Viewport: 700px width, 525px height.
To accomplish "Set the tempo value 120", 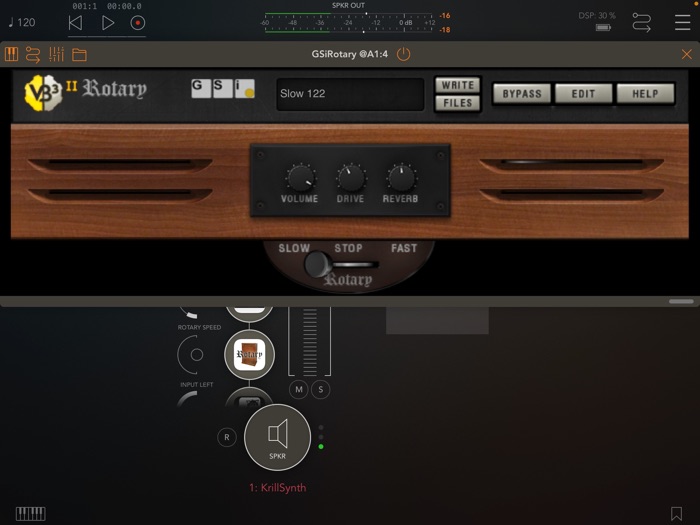I will pos(22,22).
